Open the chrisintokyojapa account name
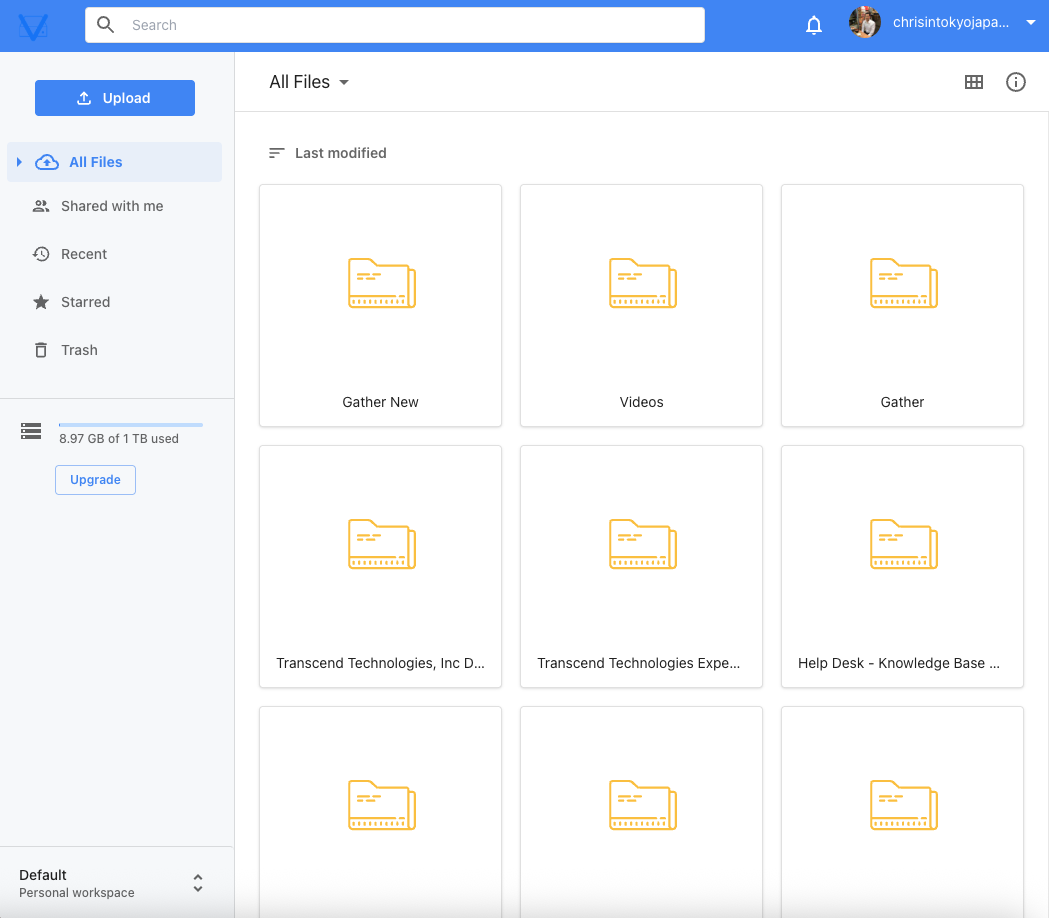 click(951, 23)
